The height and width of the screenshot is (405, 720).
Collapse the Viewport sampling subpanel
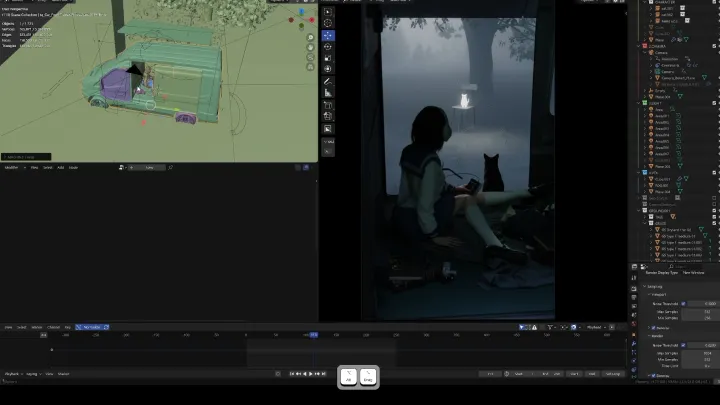[649, 294]
